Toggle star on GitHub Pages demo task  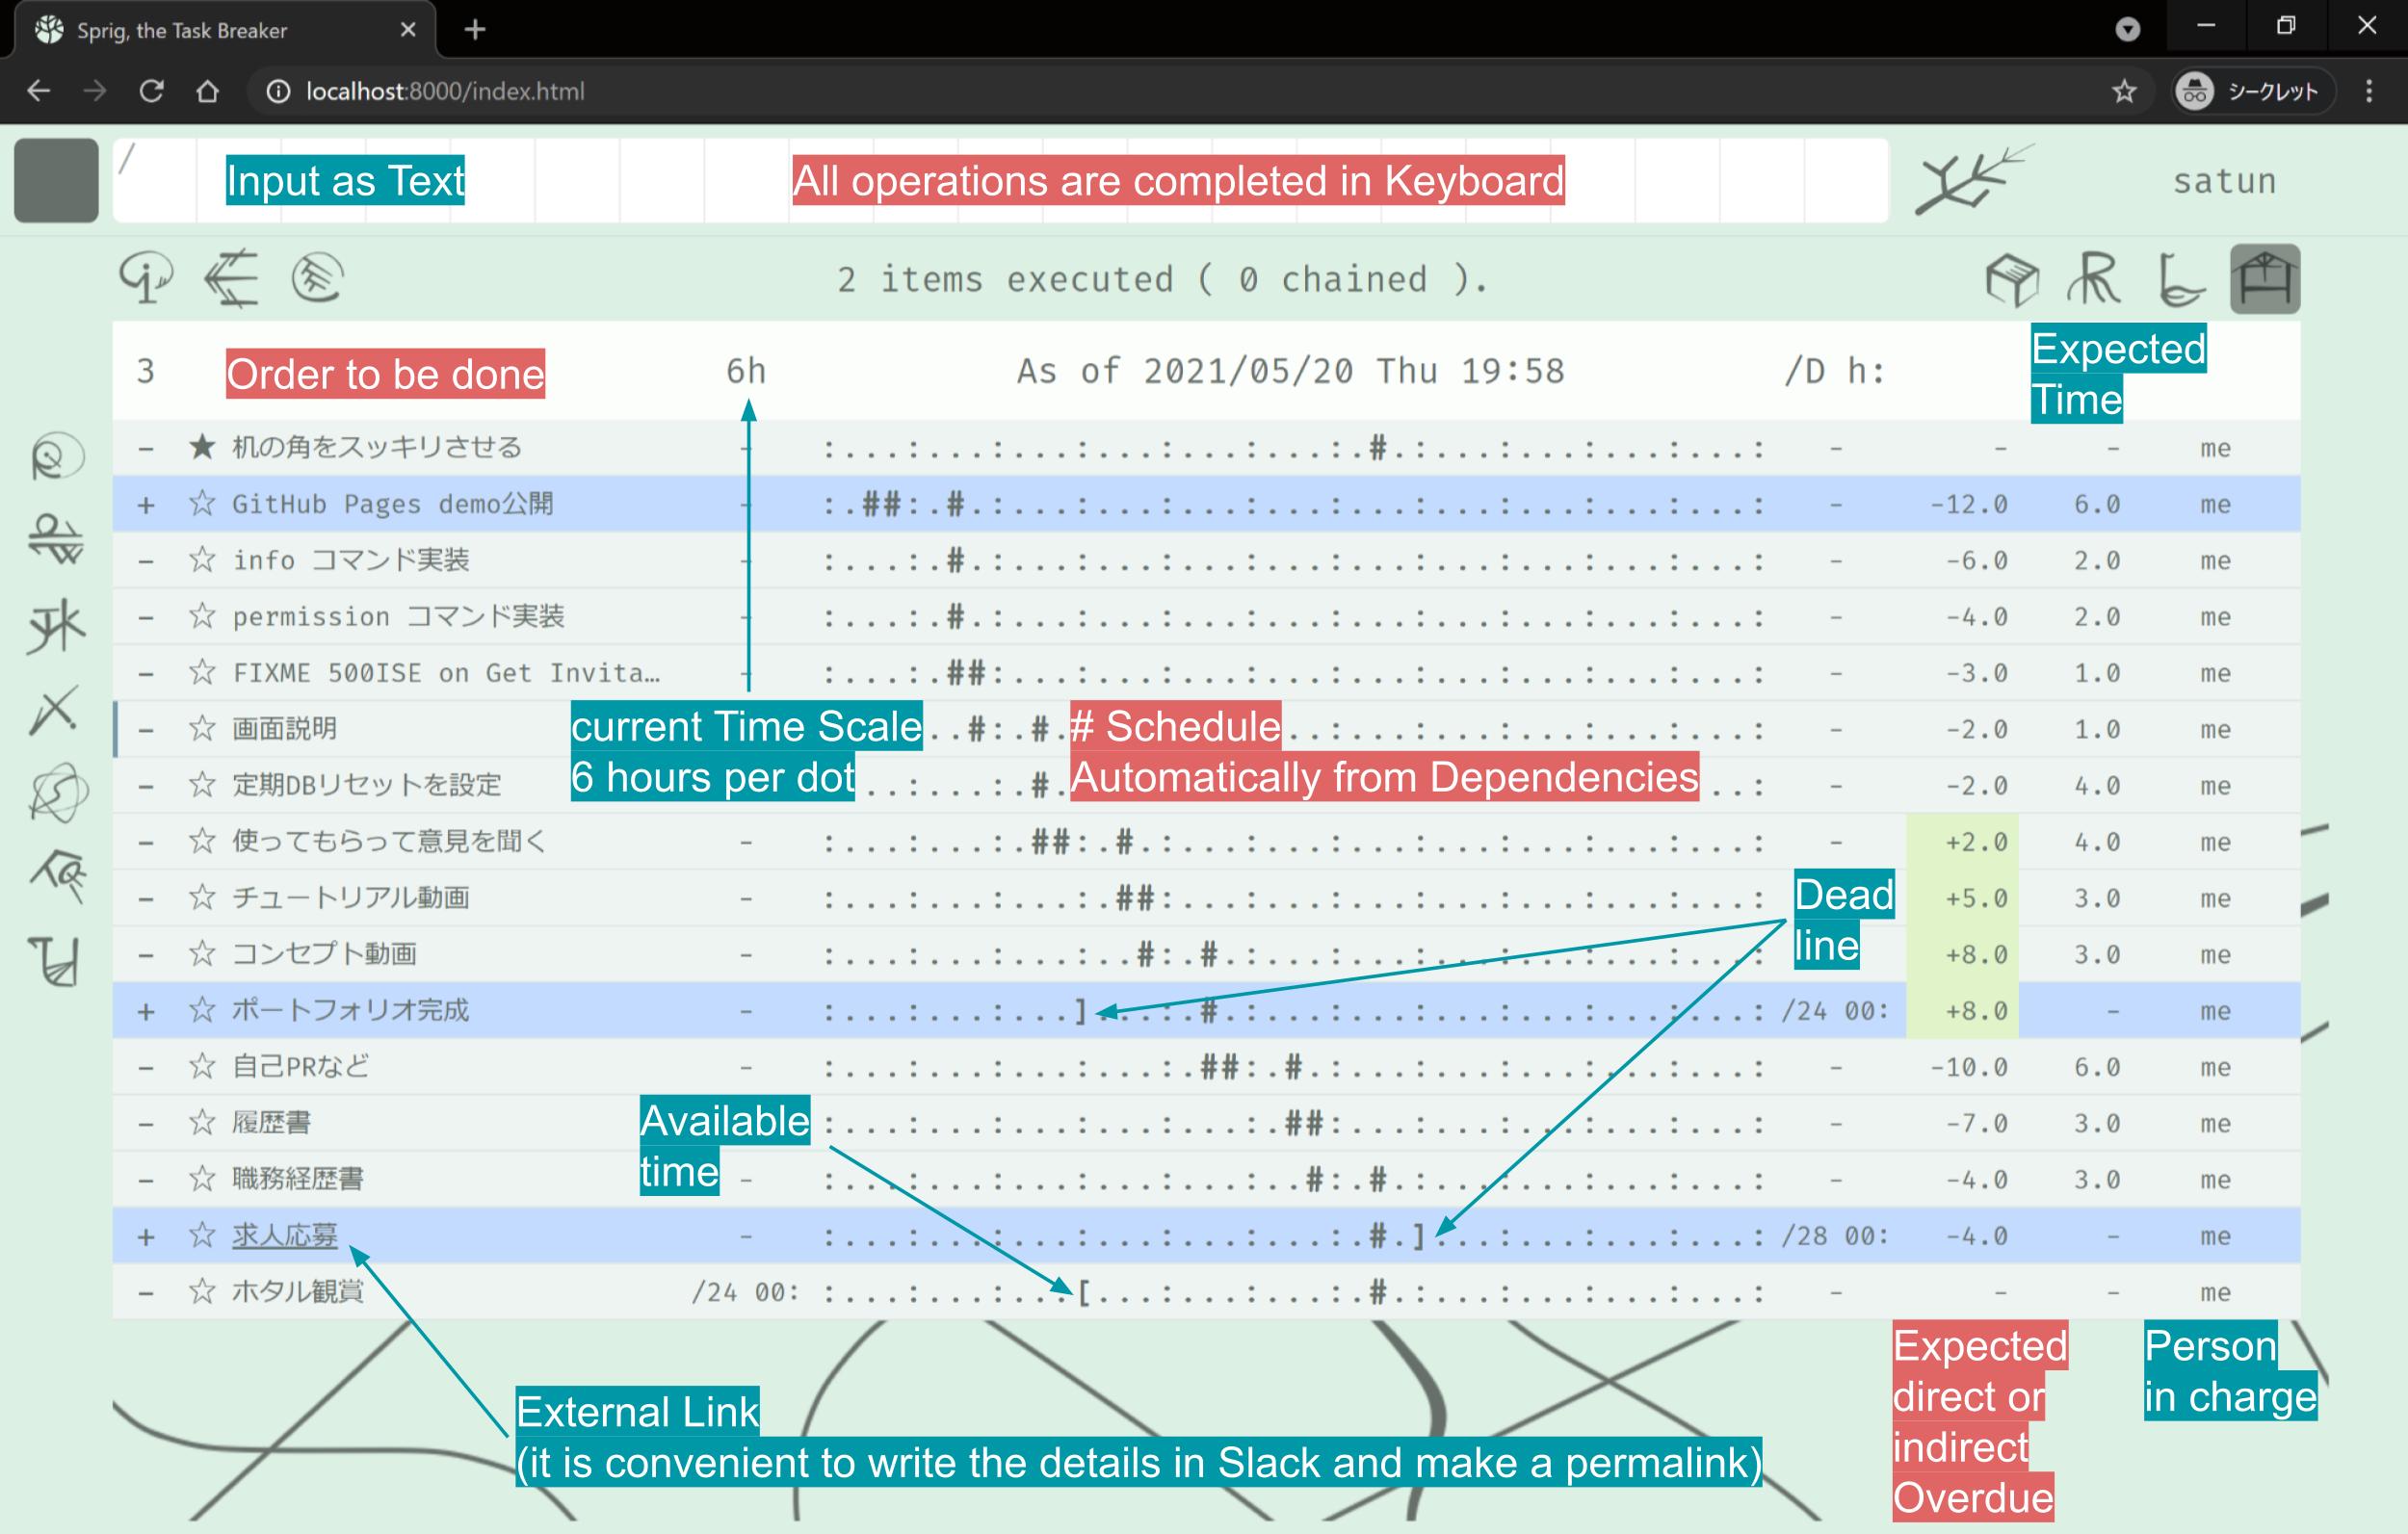click(x=202, y=504)
